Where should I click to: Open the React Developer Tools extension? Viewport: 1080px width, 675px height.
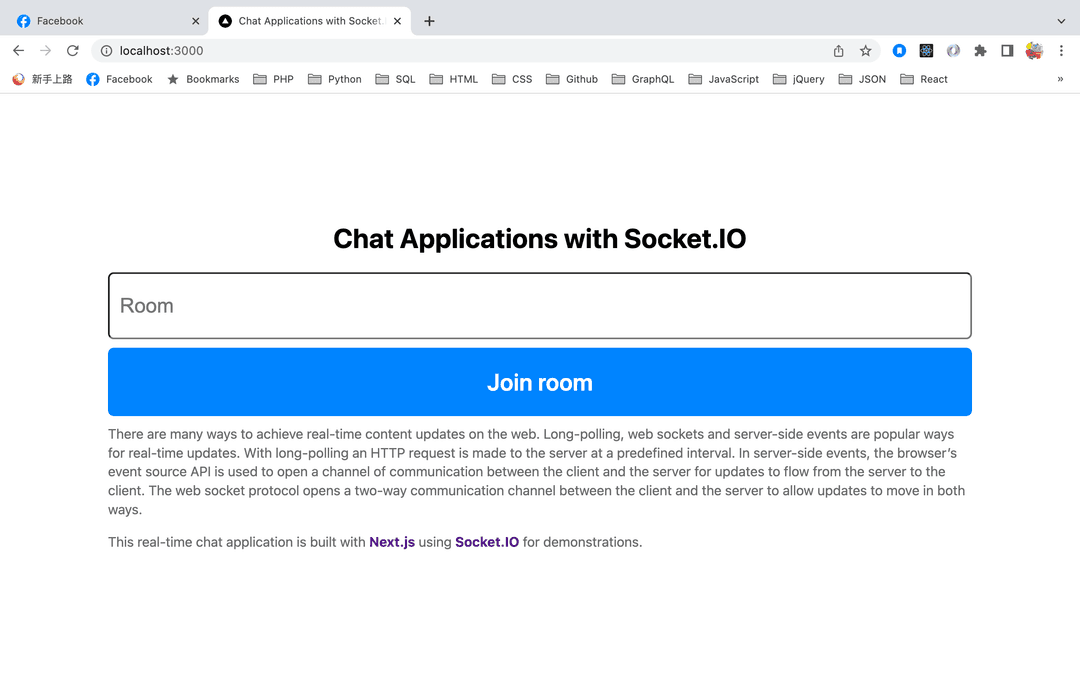coord(926,51)
